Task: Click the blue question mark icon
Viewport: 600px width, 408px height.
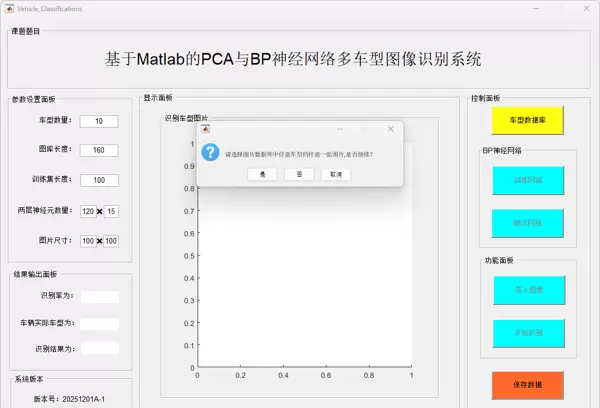Action: (210, 153)
